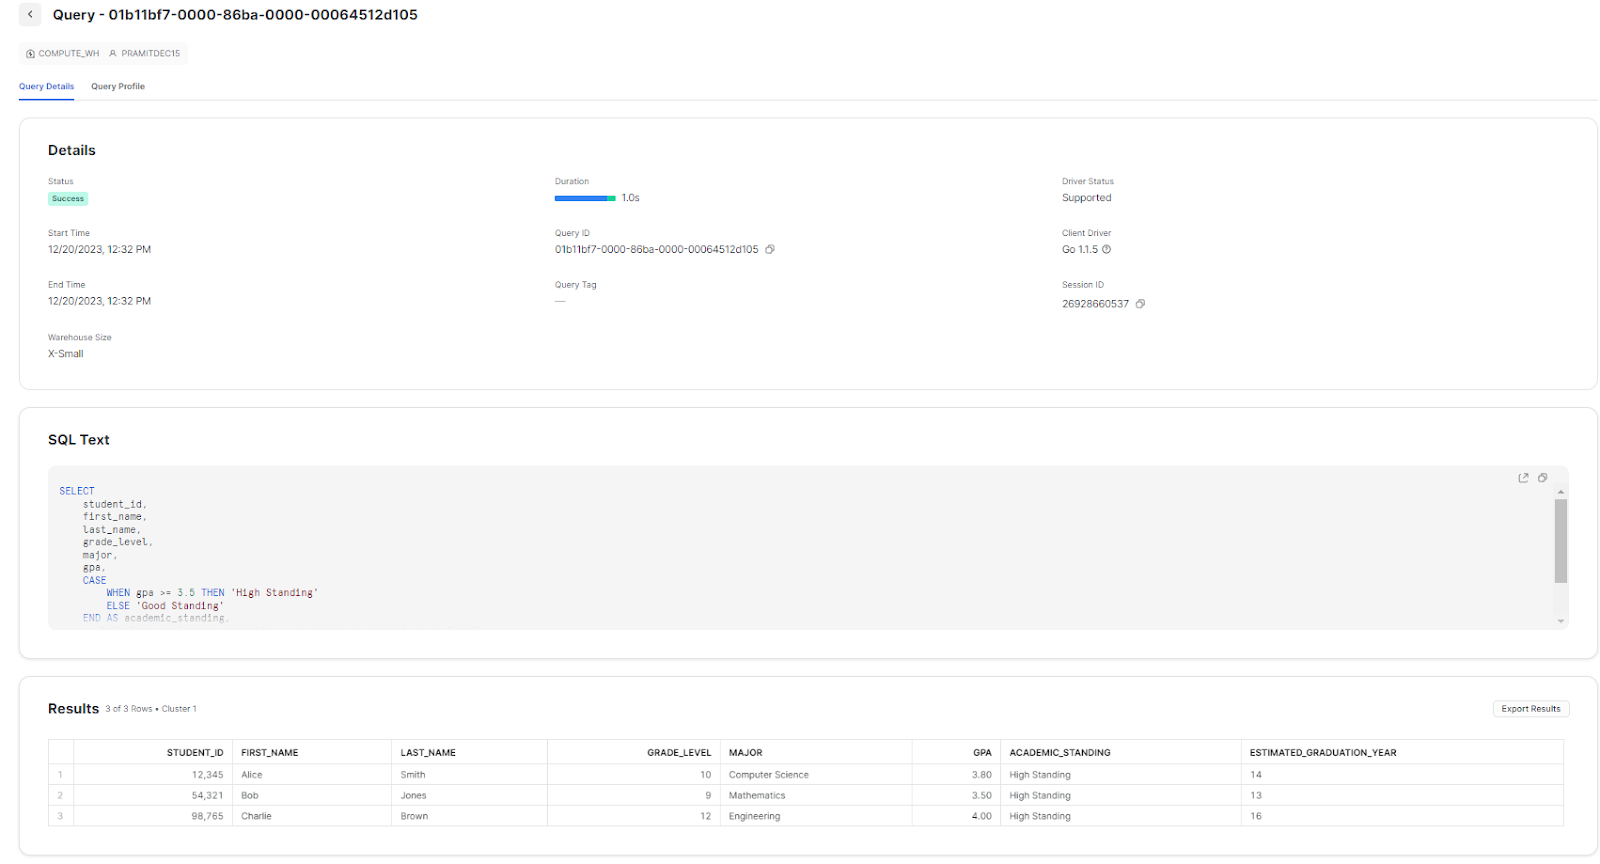Select the Smith last name cell
The image size is (1600, 864).
(x=470, y=775)
